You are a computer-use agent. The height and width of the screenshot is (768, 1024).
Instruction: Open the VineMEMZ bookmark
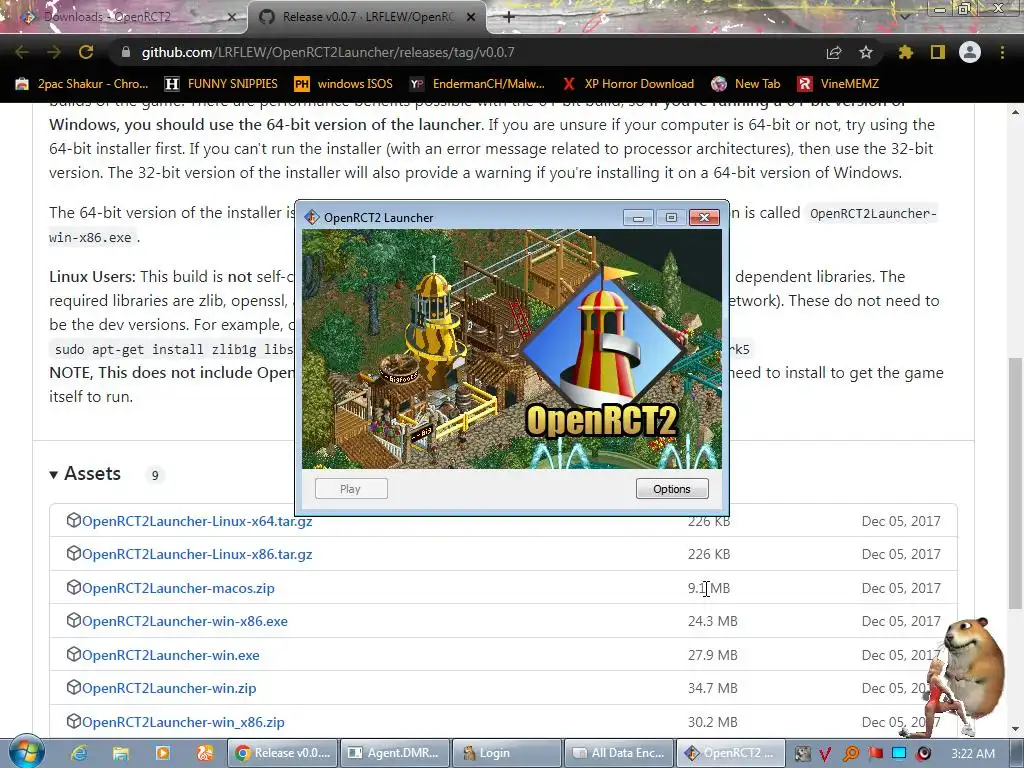click(x=838, y=84)
